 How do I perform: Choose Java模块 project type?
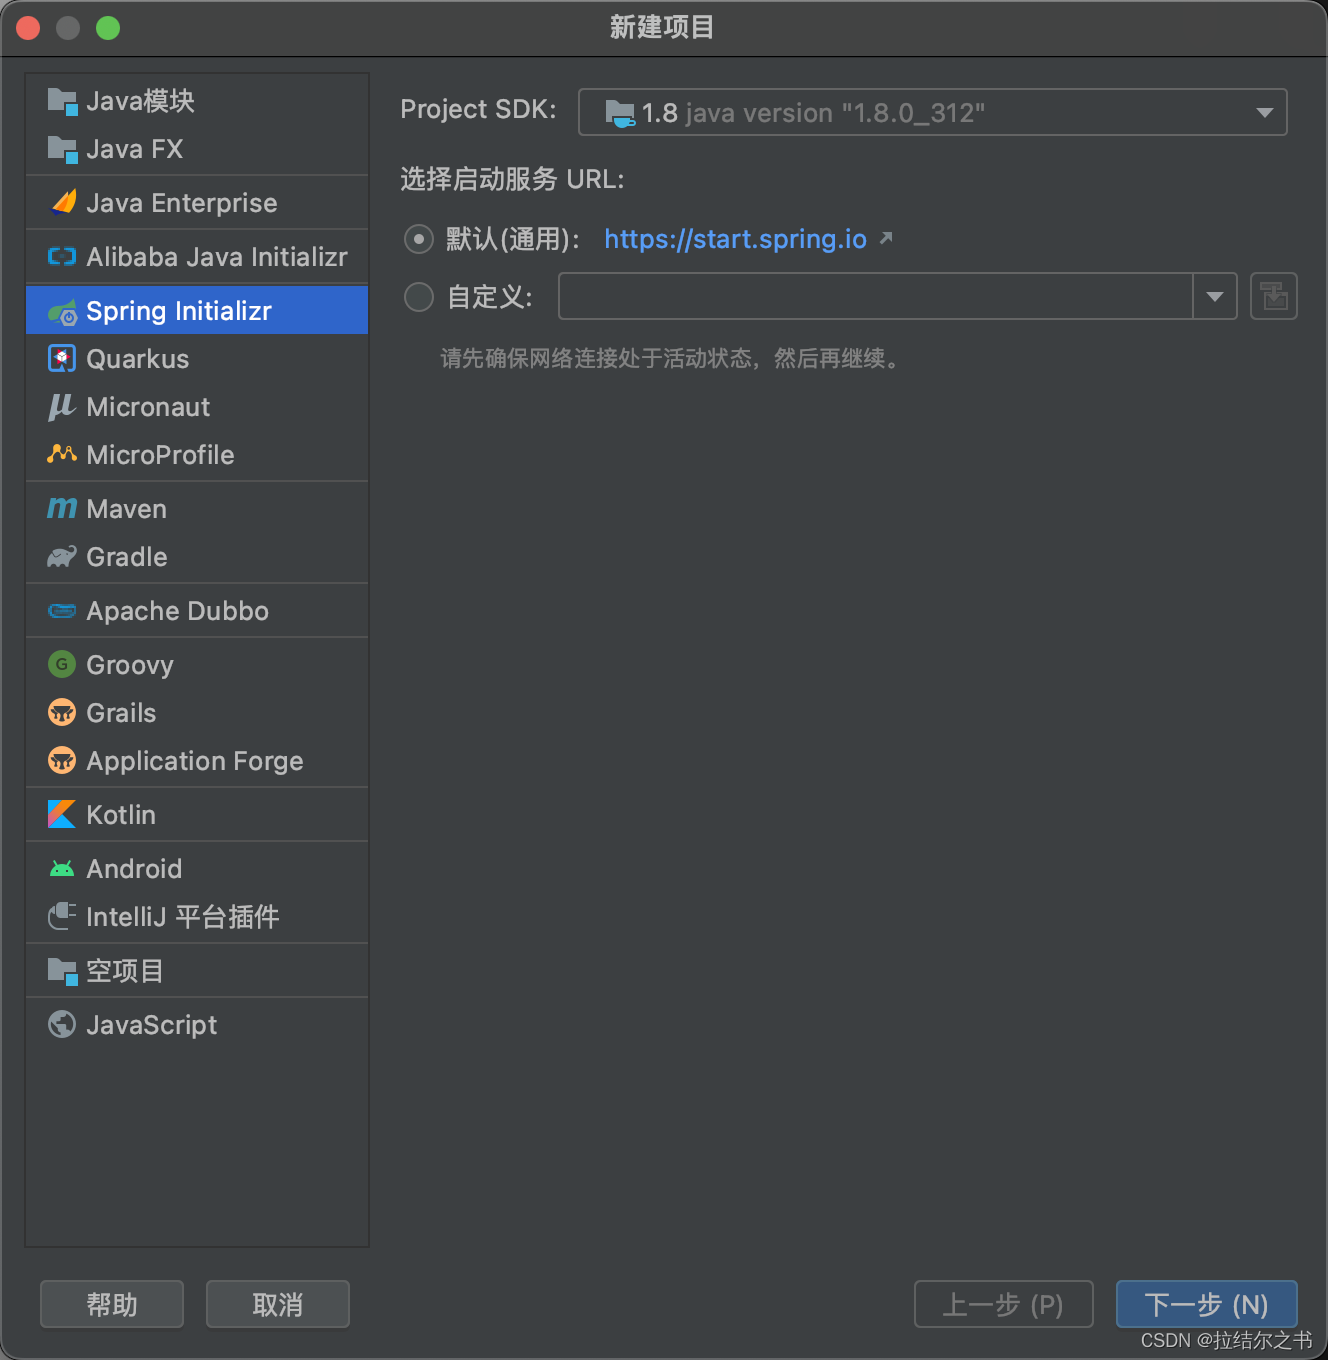197,101
